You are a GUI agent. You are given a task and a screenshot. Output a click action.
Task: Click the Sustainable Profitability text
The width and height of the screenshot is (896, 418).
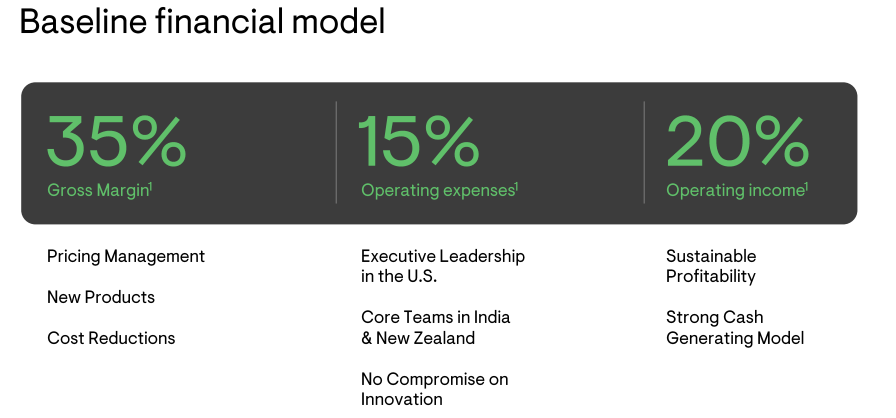(711, 266)
